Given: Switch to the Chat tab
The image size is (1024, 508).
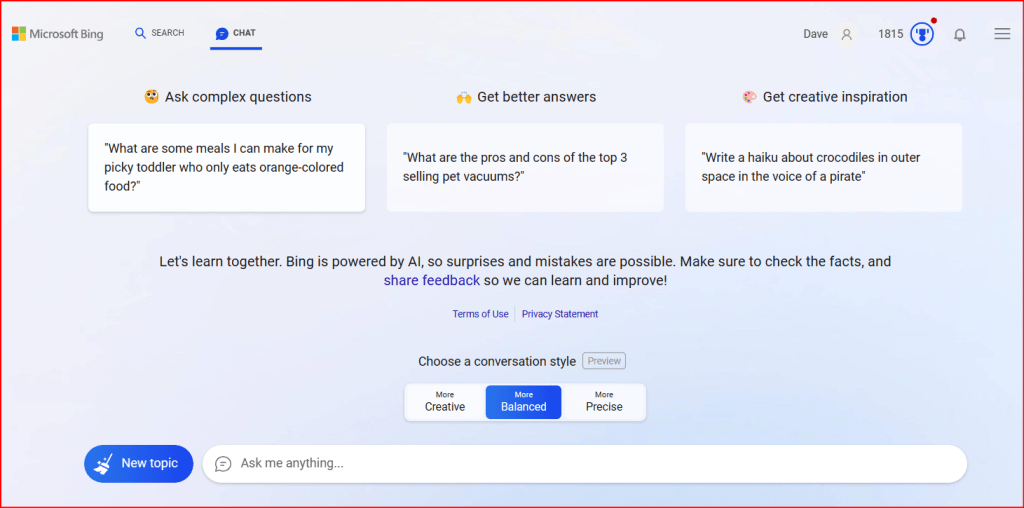Looking at the screenshot, I should 236,33.
